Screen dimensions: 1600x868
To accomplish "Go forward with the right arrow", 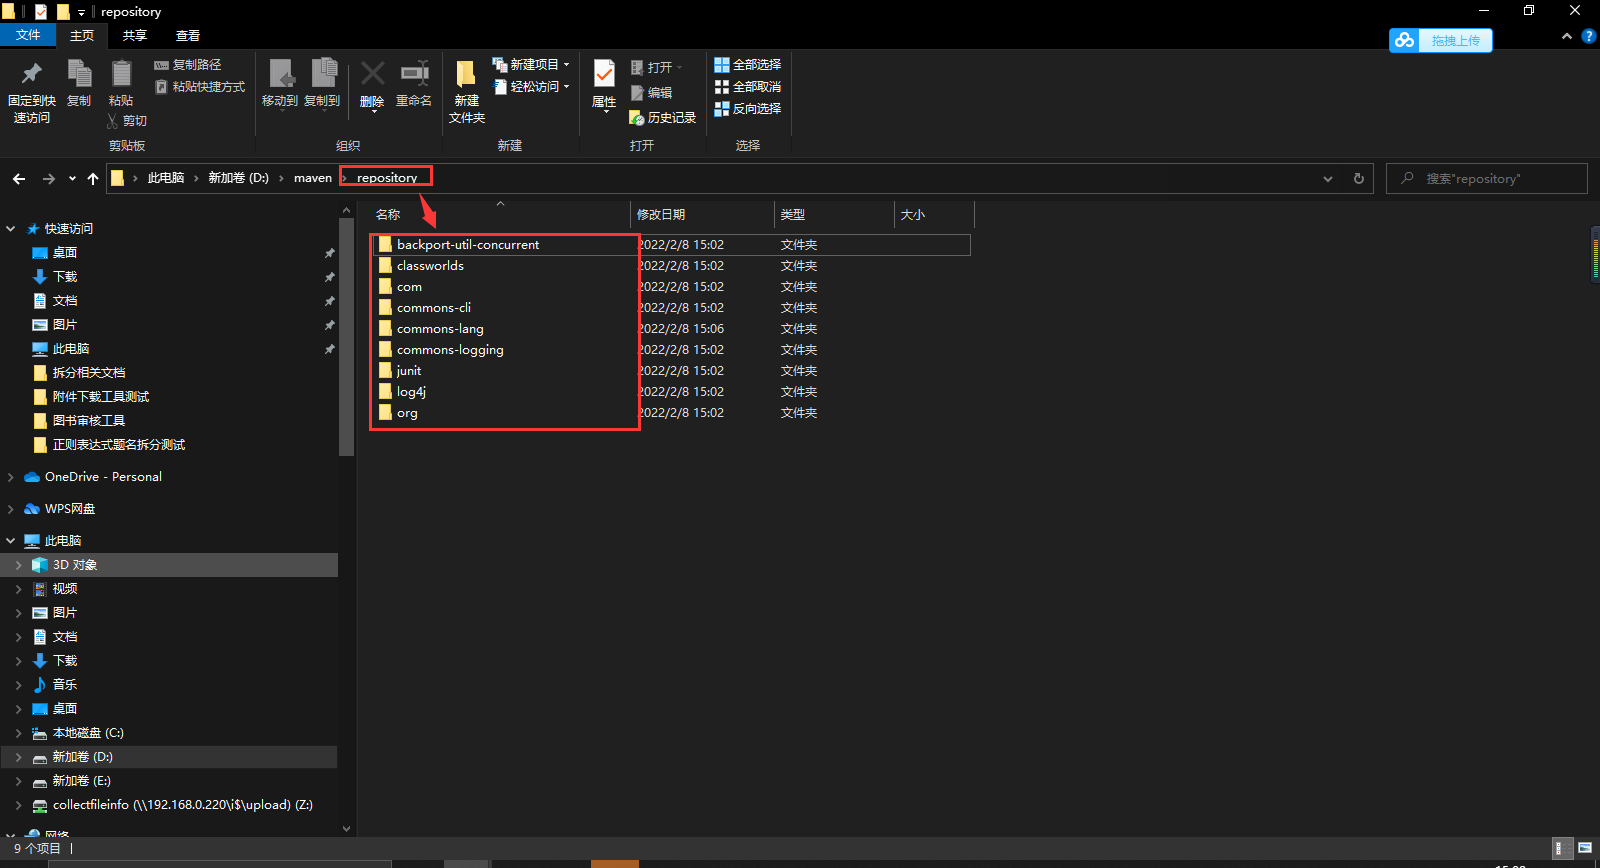I will [x=48, y=179].
